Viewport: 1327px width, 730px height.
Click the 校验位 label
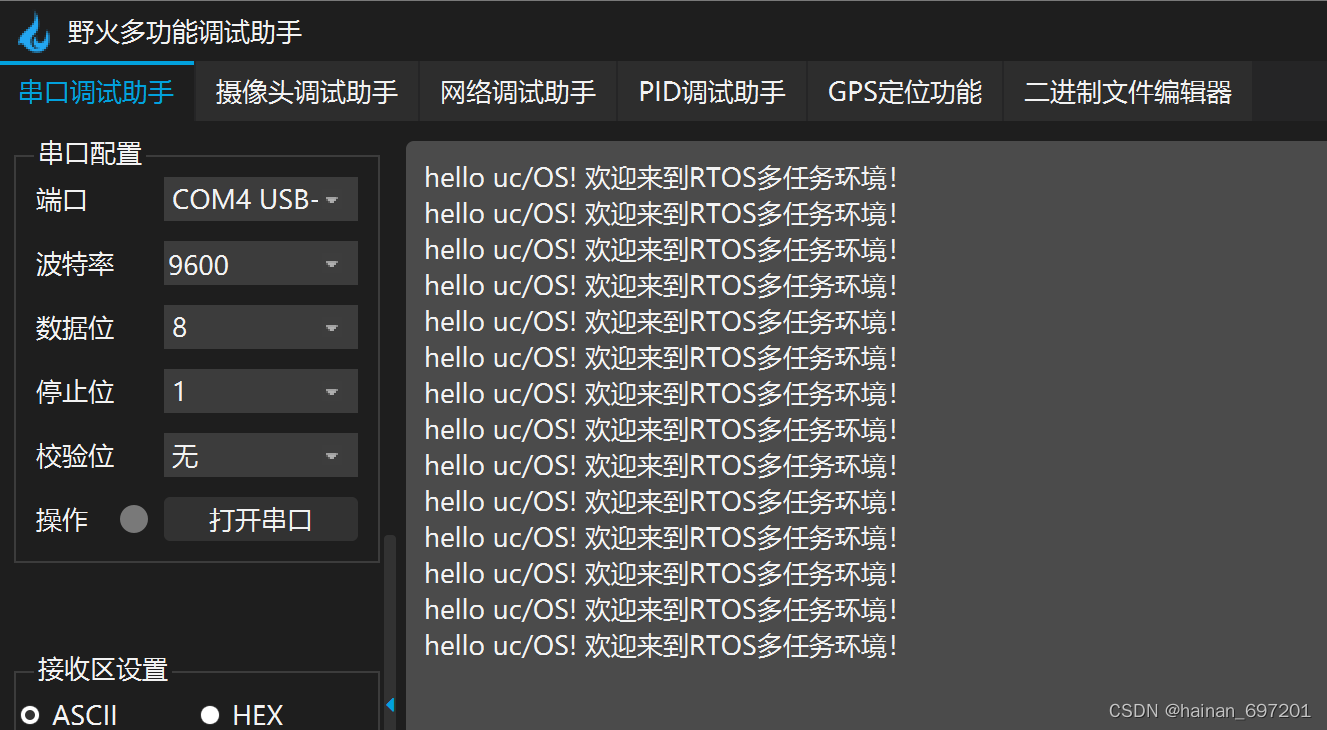click(75, 455)
